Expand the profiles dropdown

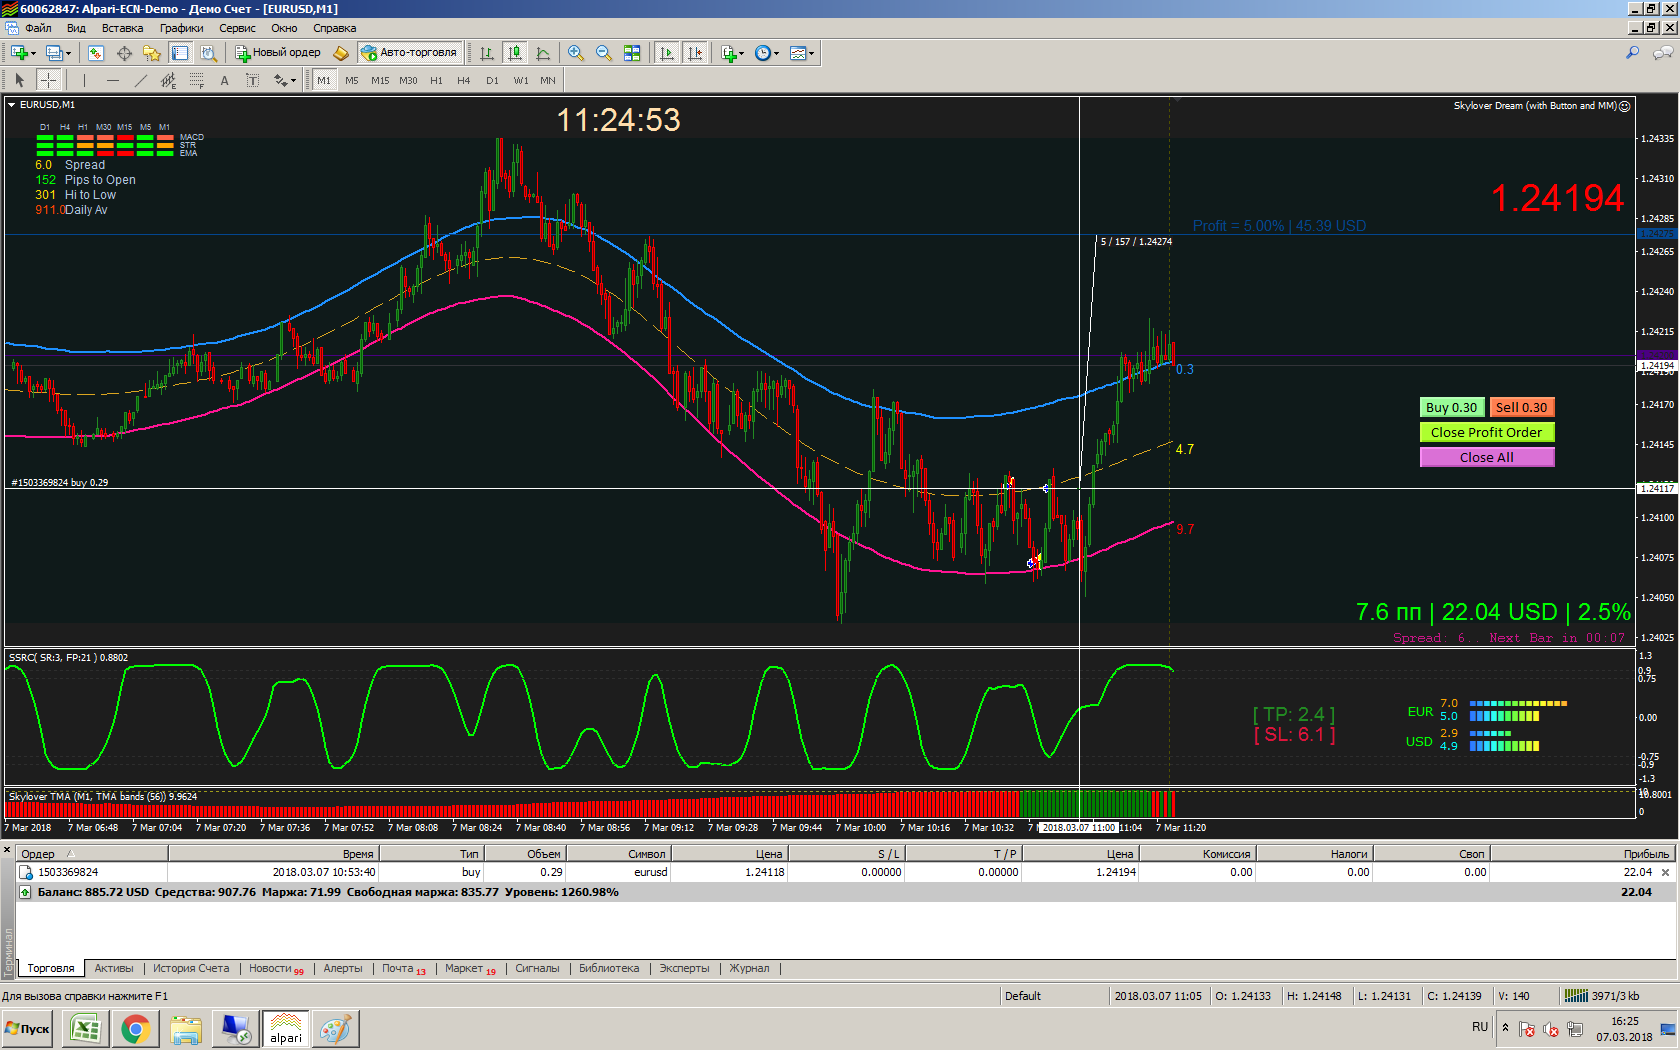[68, 54]
